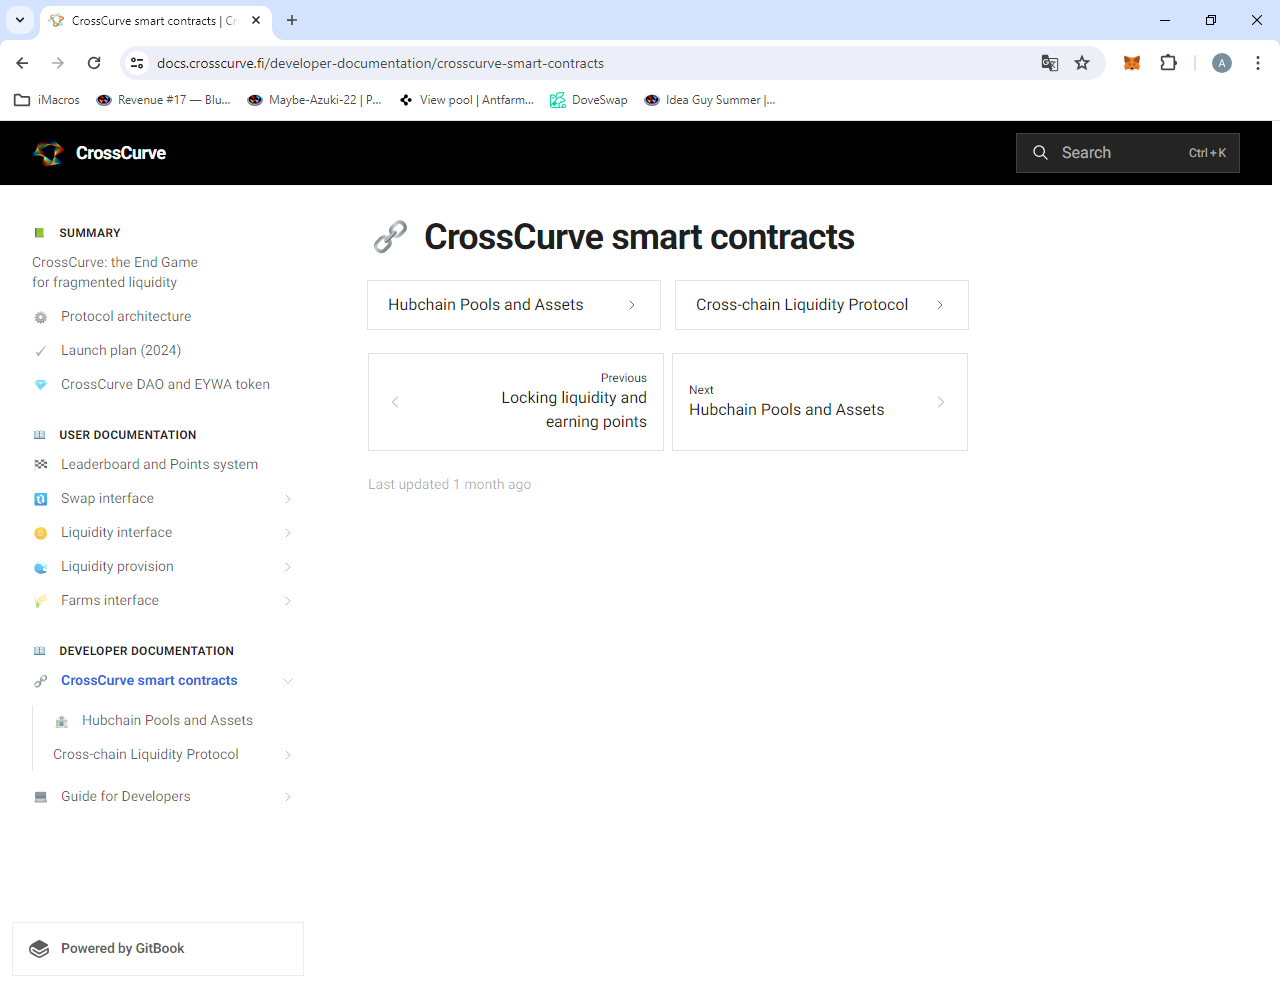Open Launch plan (2024) page
1280x984 pixels.
pyautogui.click(x=121, y=351)
